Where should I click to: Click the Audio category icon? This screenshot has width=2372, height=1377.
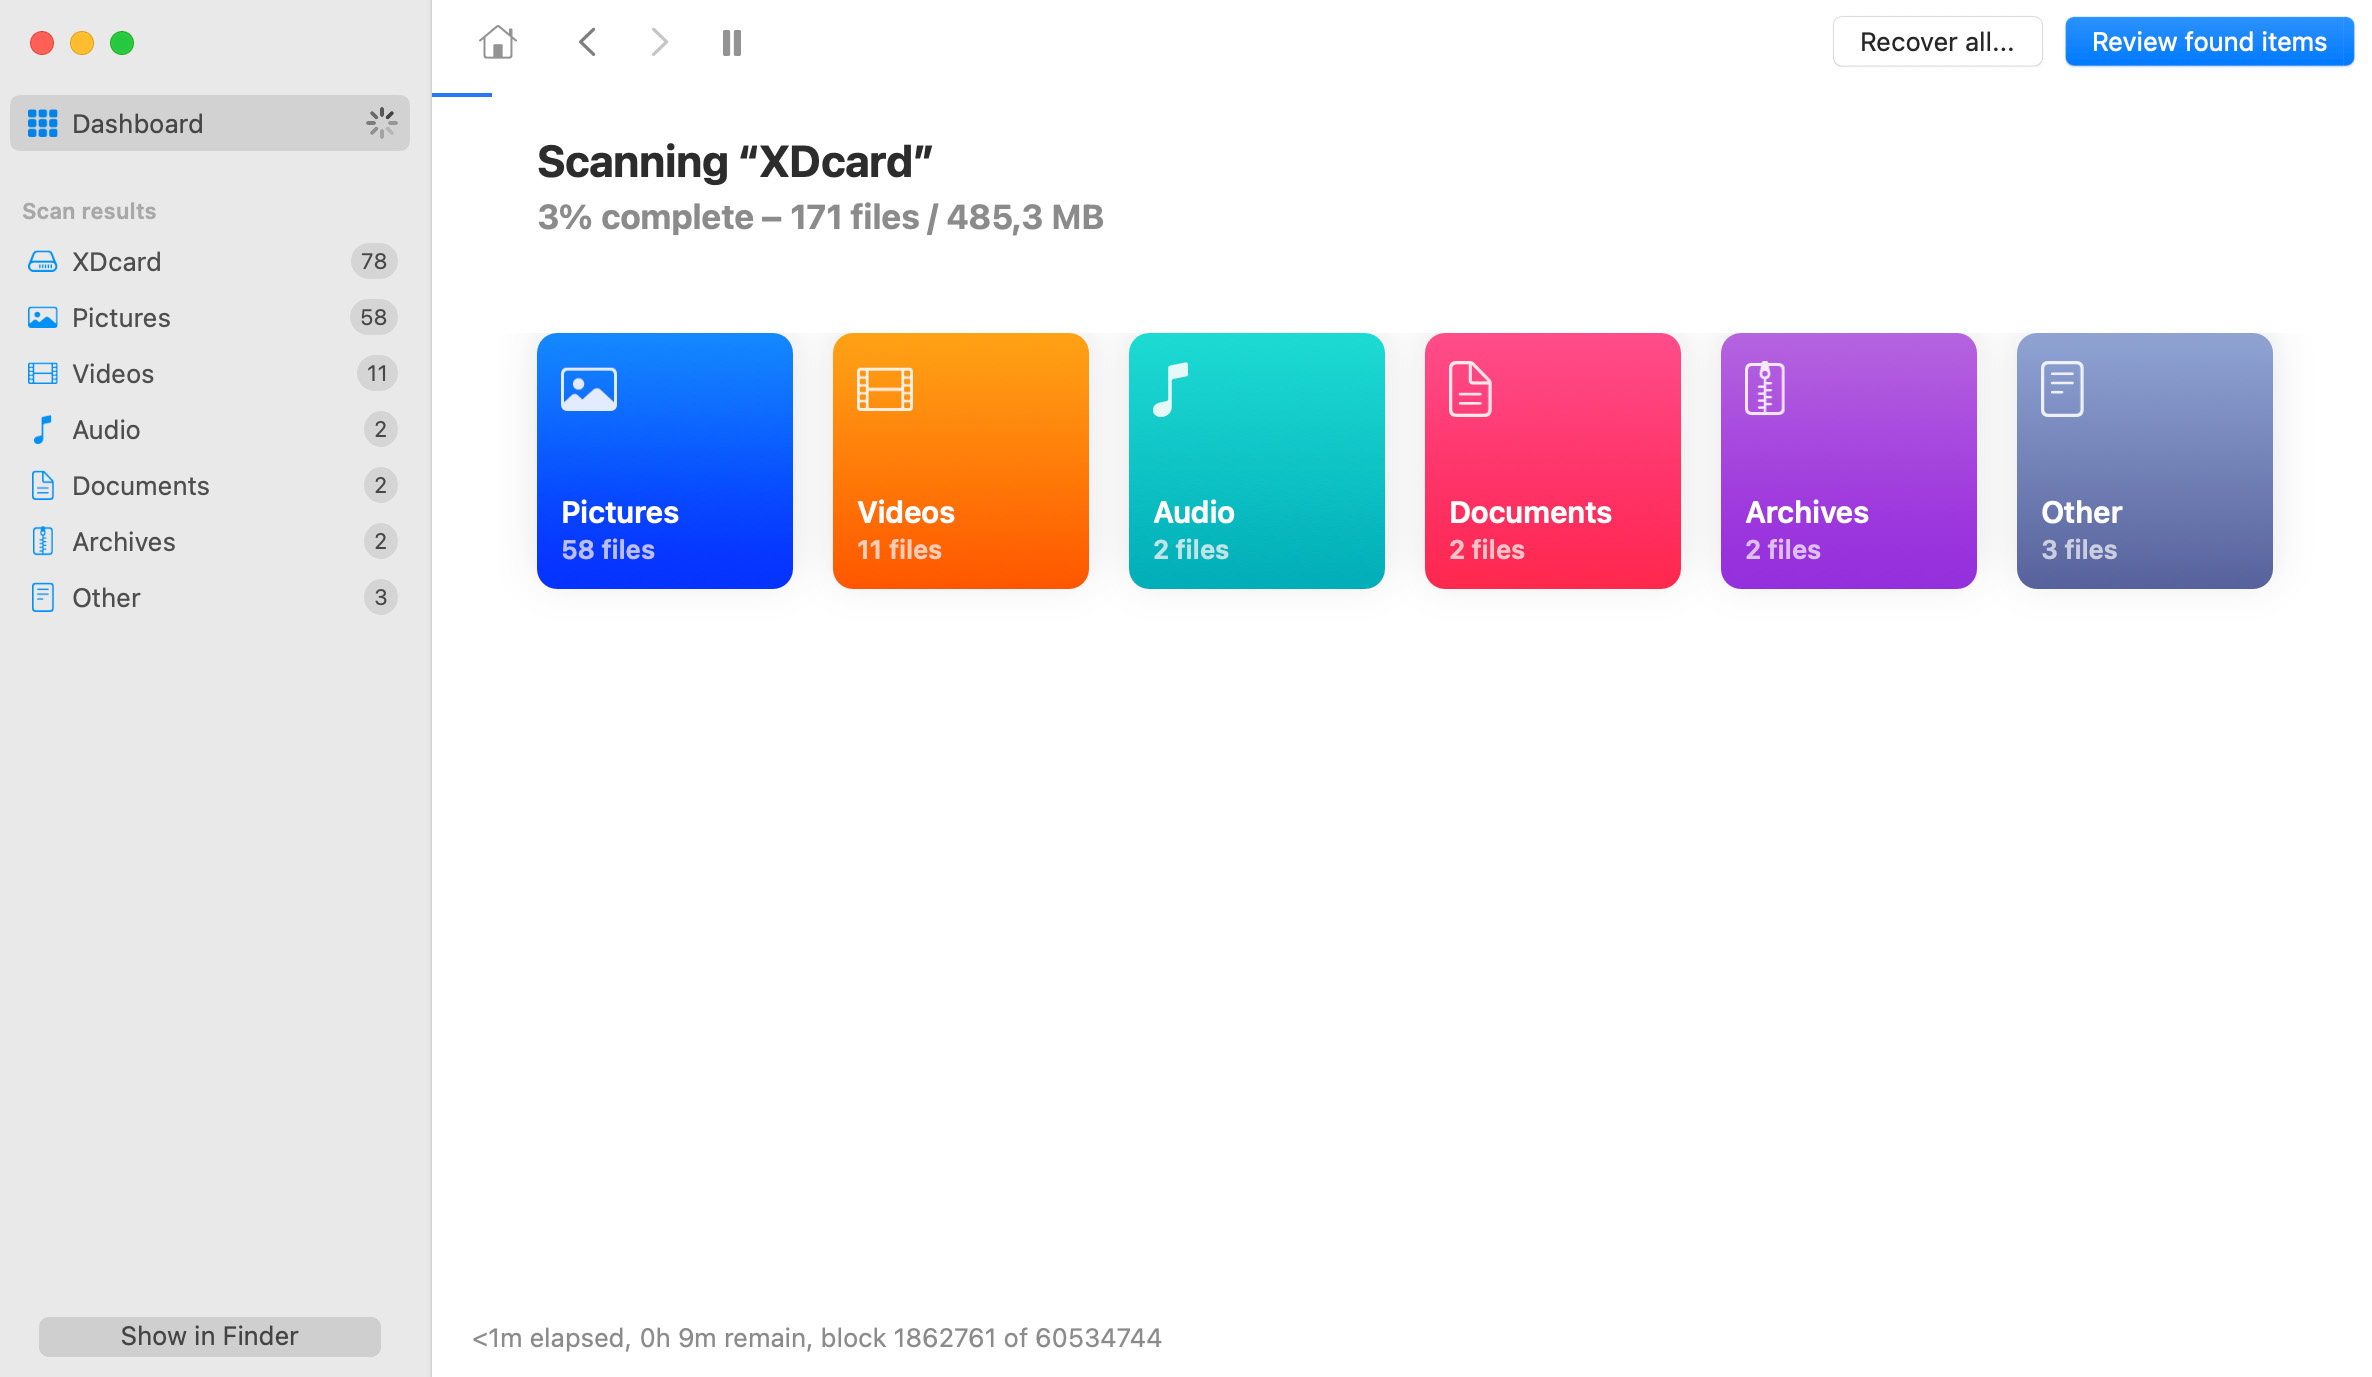coord(1175,387)
